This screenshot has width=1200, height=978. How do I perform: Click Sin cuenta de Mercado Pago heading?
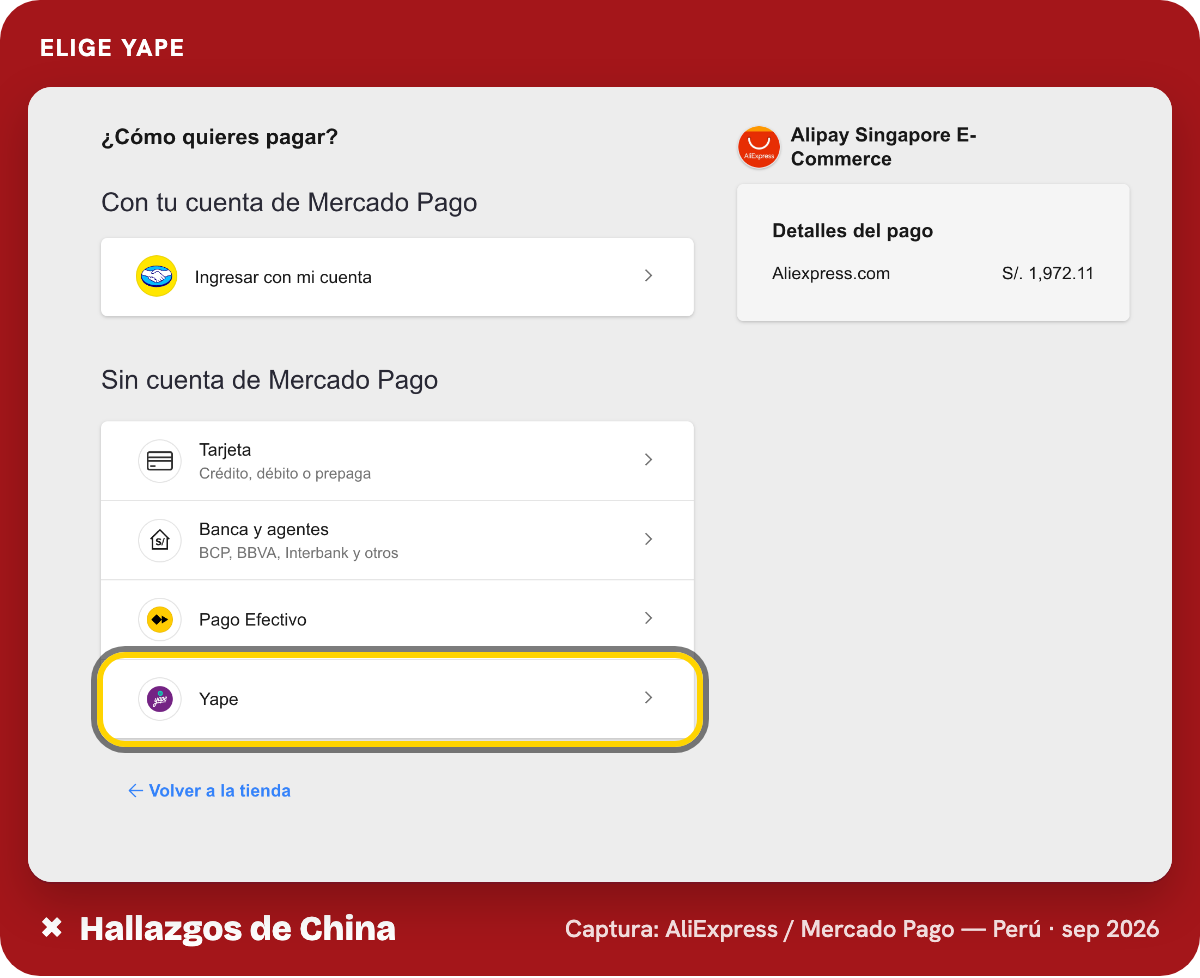click(x=270, y=381)
